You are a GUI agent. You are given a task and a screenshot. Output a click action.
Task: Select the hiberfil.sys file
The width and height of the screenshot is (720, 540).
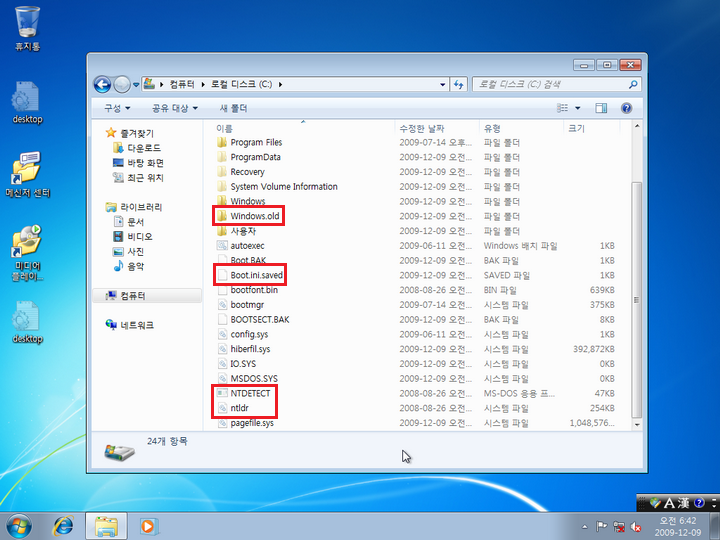click(244, 349)
